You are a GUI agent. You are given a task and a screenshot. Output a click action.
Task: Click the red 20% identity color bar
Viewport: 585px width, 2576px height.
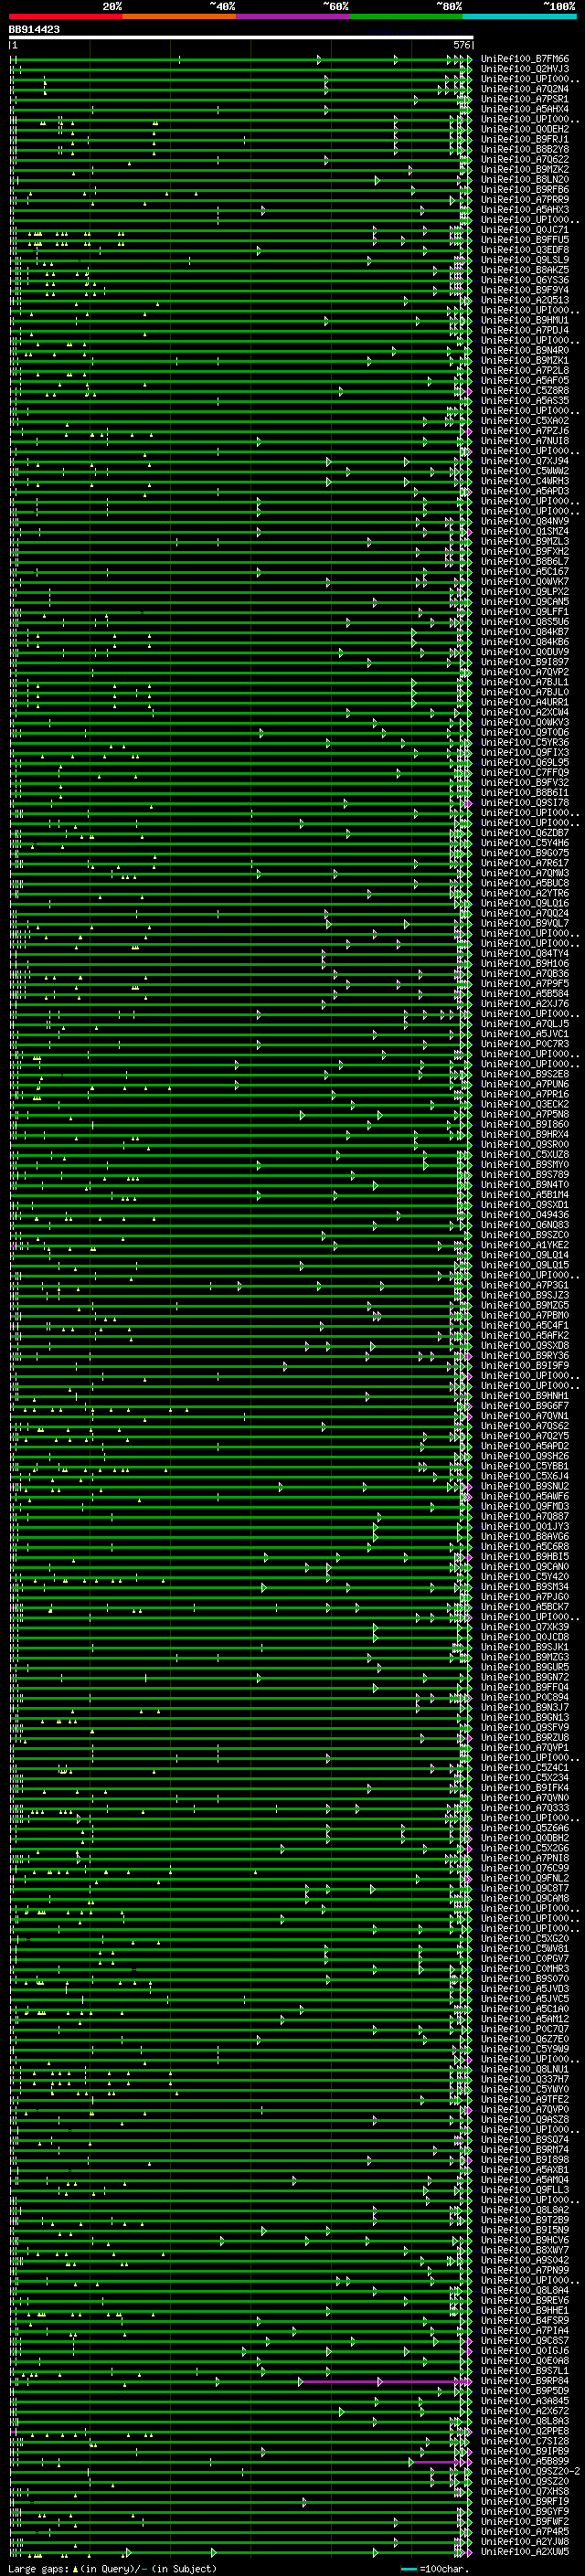pos(65,16)
